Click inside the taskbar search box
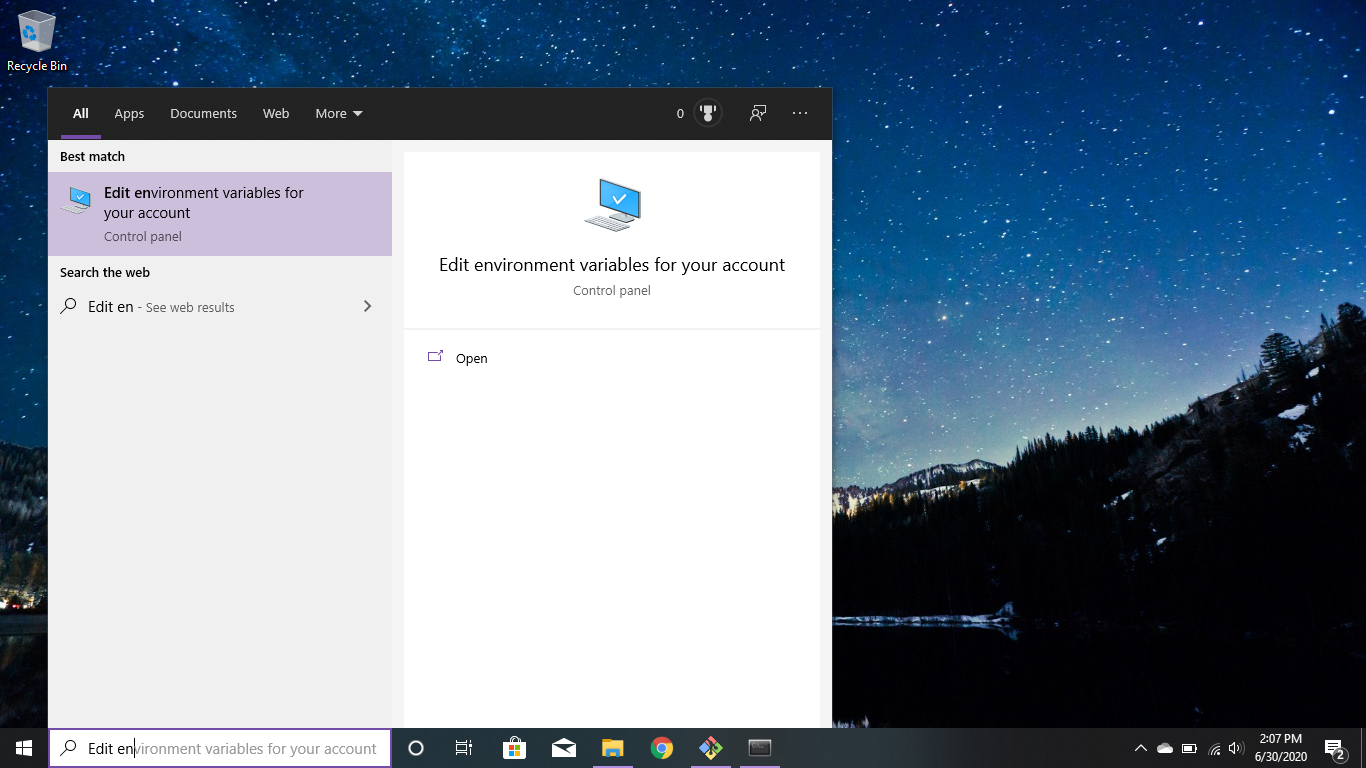 click(x=230, y=748)
